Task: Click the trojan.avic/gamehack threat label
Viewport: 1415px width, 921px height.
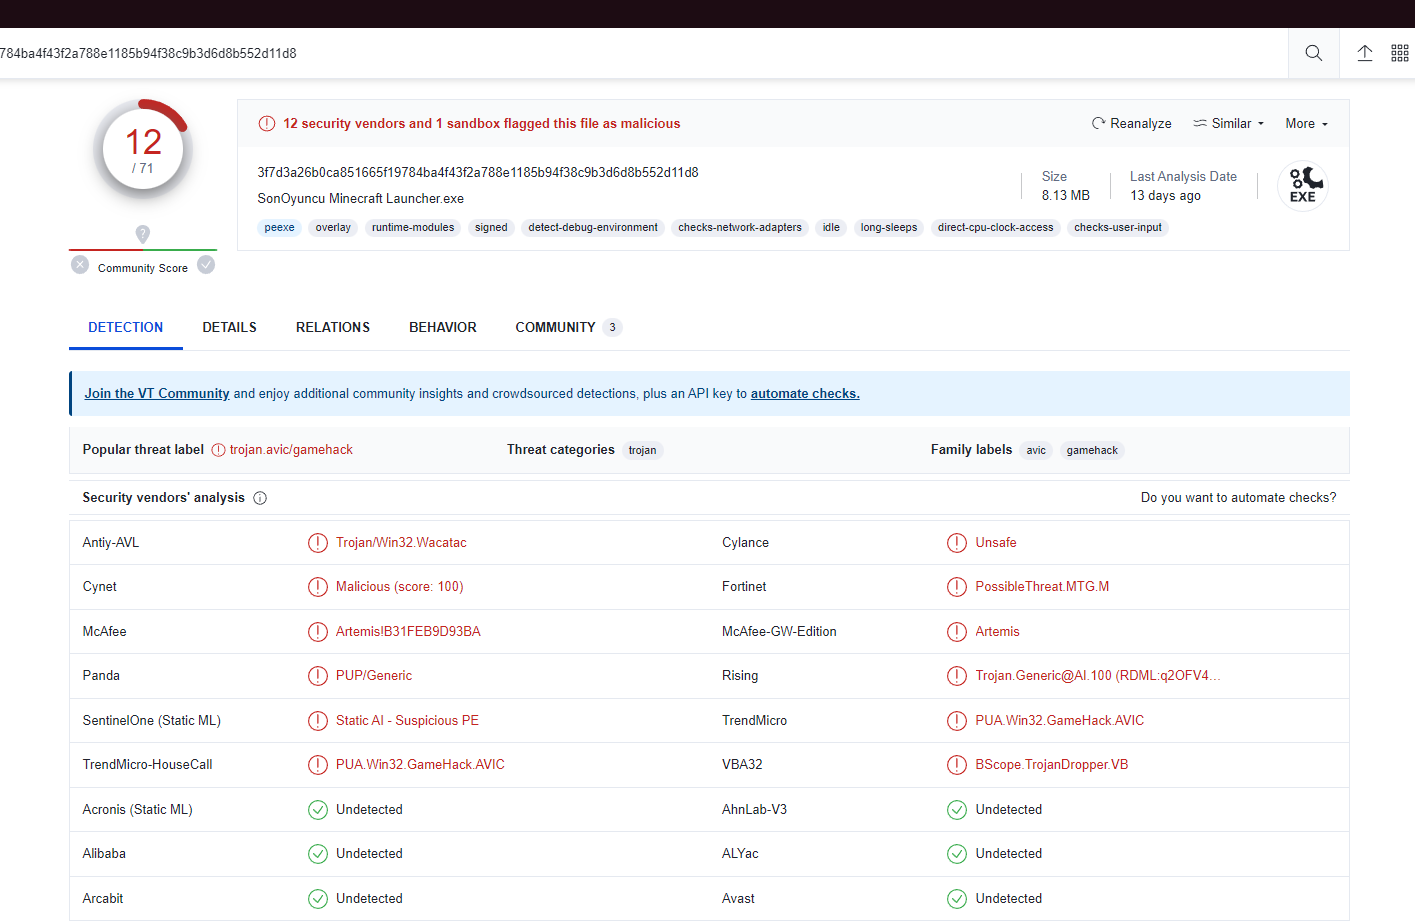Action: click(x=291, y=450)
